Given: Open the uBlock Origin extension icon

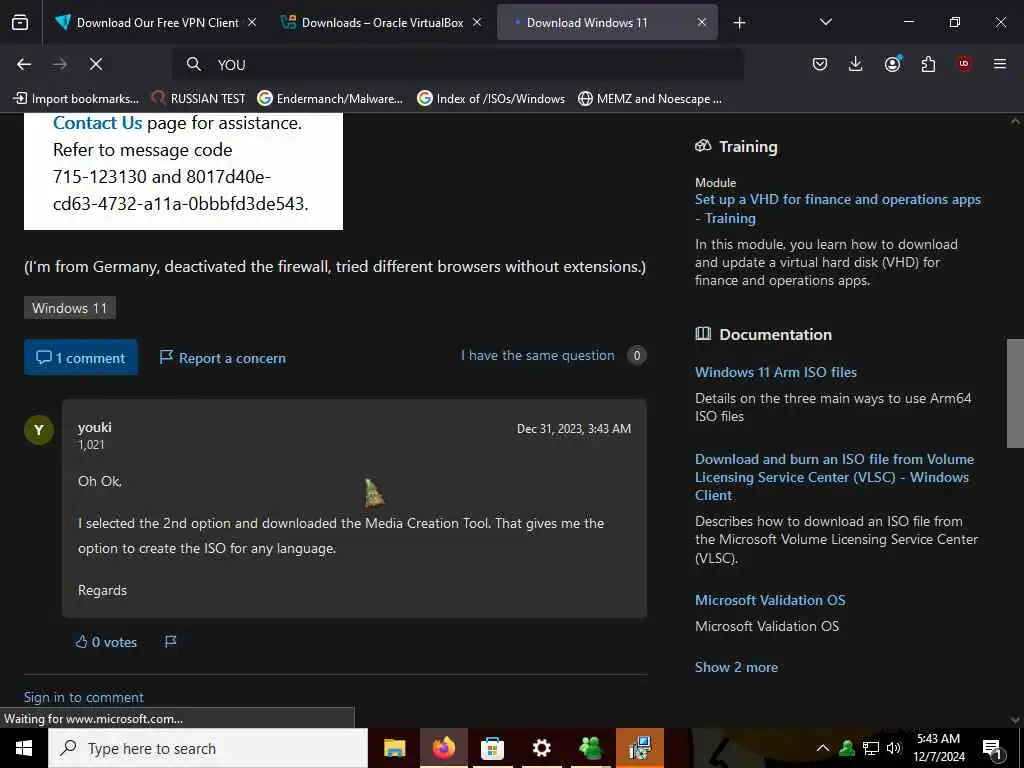Looking at the screenshot, I should coord(964,64).
